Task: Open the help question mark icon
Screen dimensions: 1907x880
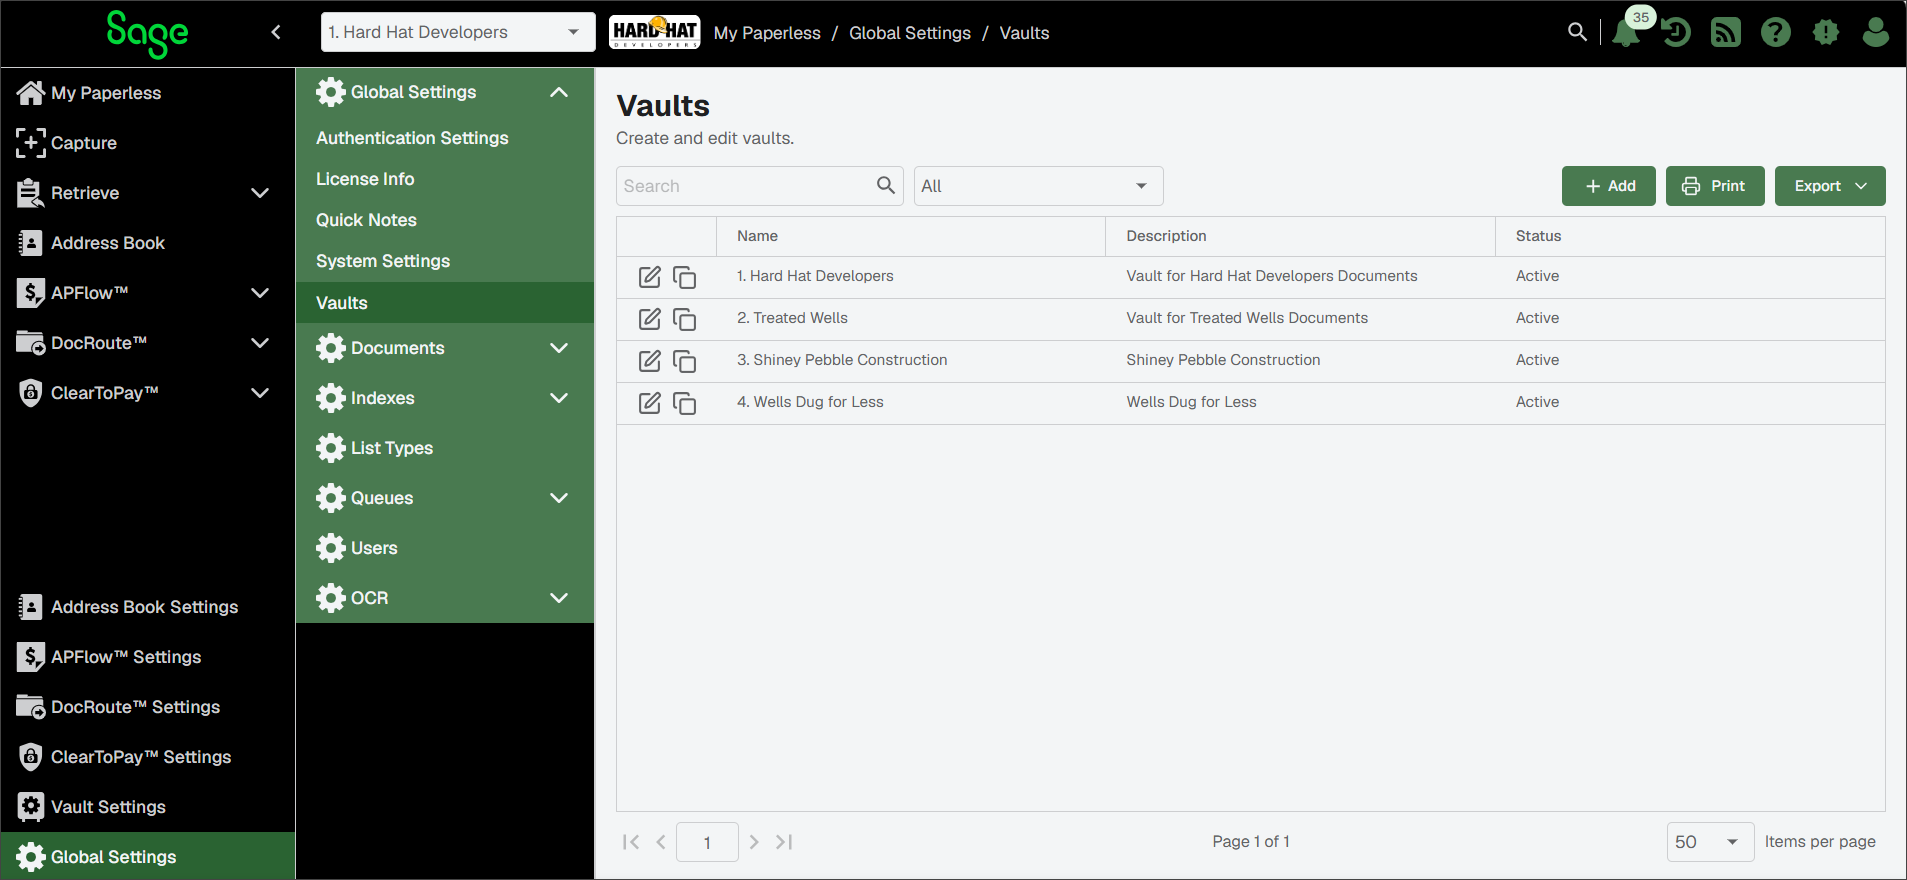Action: (1776, 33)
